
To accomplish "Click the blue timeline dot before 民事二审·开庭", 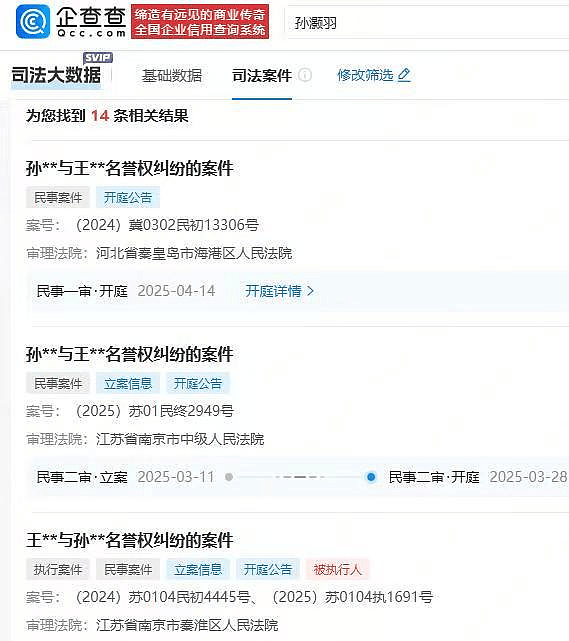I will [371, 477].
